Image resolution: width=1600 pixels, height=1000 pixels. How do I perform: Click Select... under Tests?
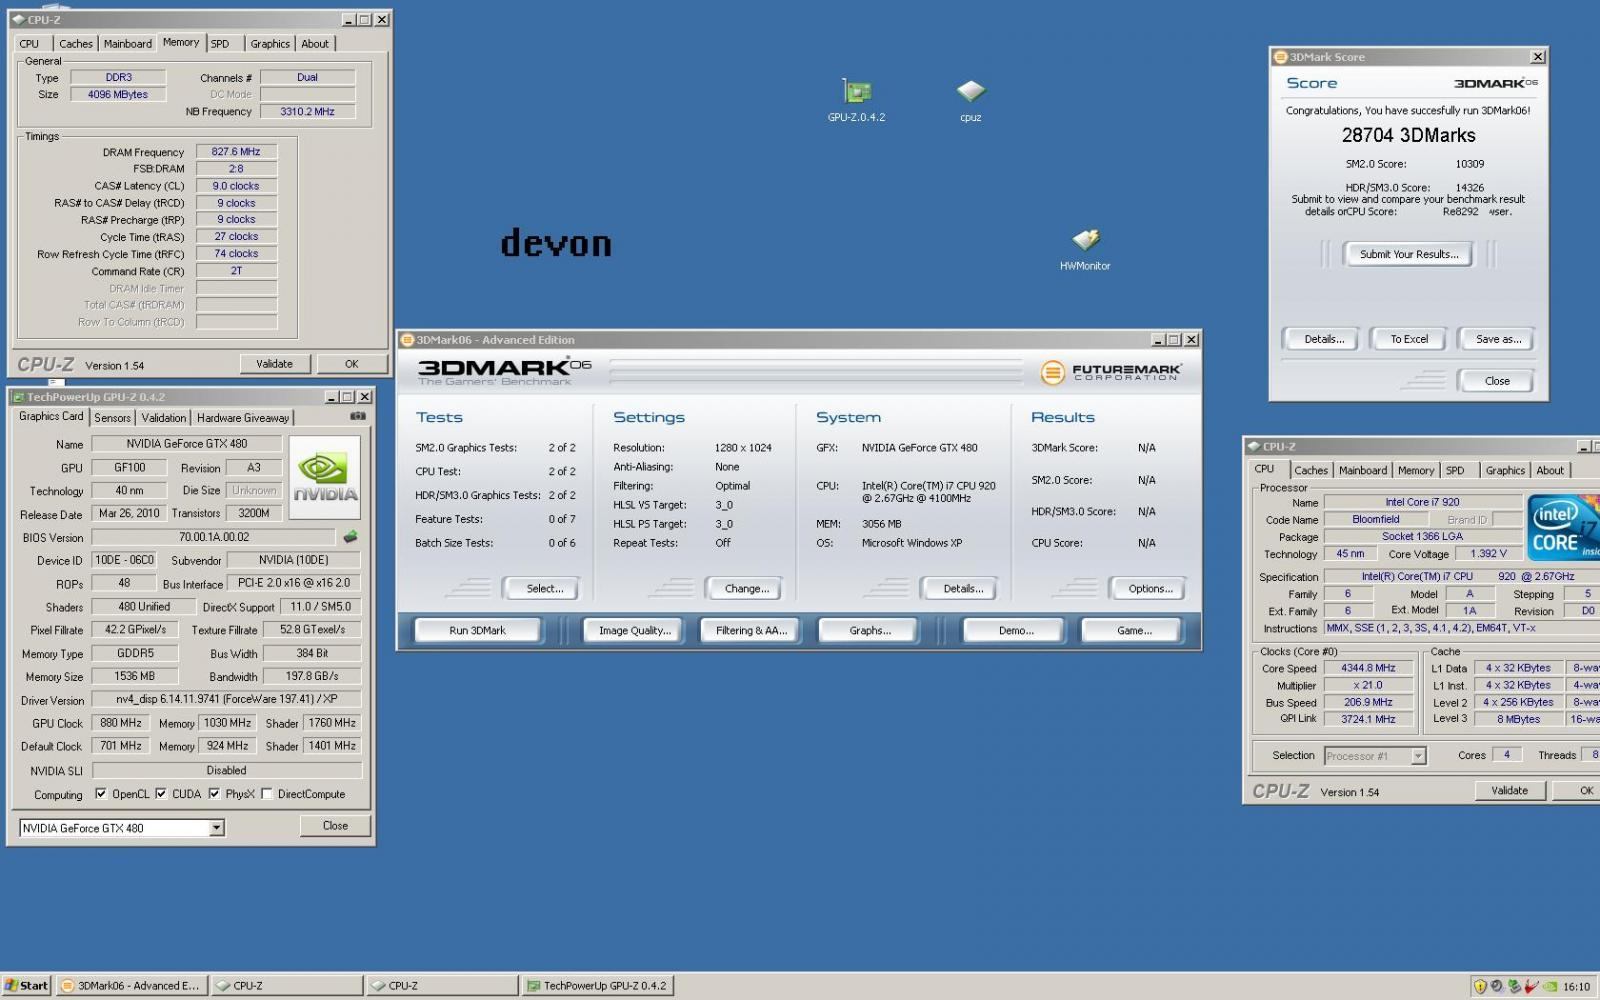coord(544,589)
